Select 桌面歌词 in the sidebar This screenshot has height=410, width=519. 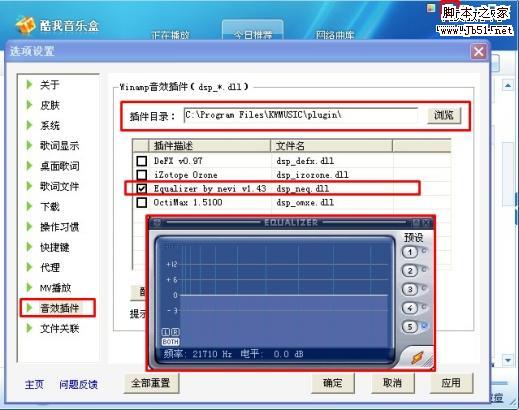[59, 166]
